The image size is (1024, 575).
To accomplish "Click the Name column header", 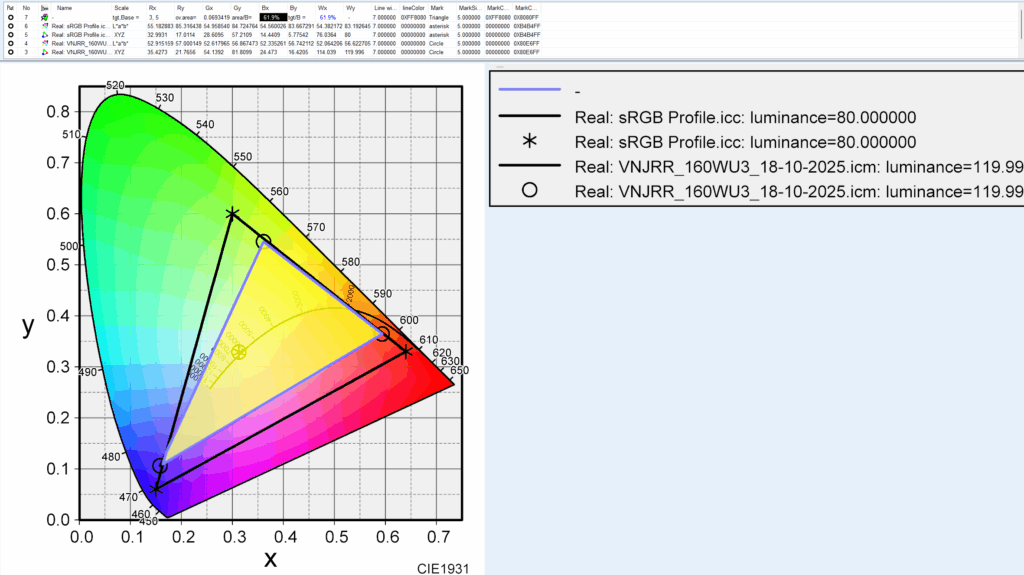I will (64, 7).
